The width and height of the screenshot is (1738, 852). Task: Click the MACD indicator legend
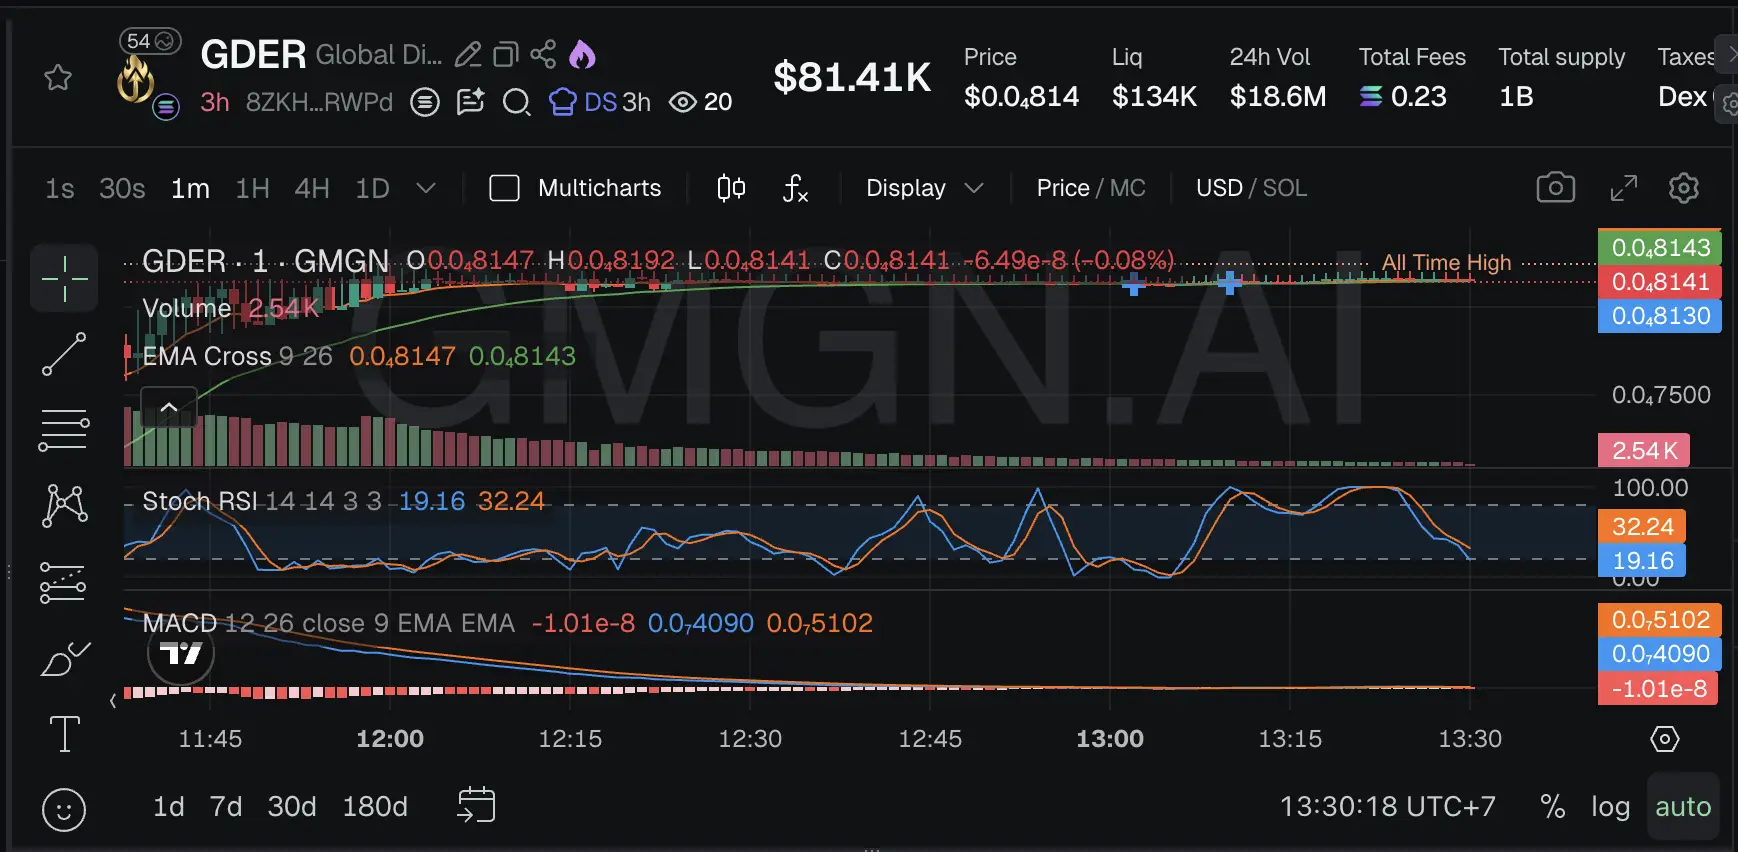point(328,623)
